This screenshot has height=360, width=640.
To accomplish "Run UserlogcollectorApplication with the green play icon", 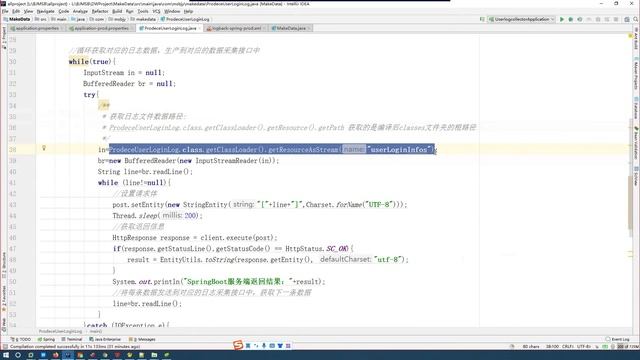I will point(562,19).
